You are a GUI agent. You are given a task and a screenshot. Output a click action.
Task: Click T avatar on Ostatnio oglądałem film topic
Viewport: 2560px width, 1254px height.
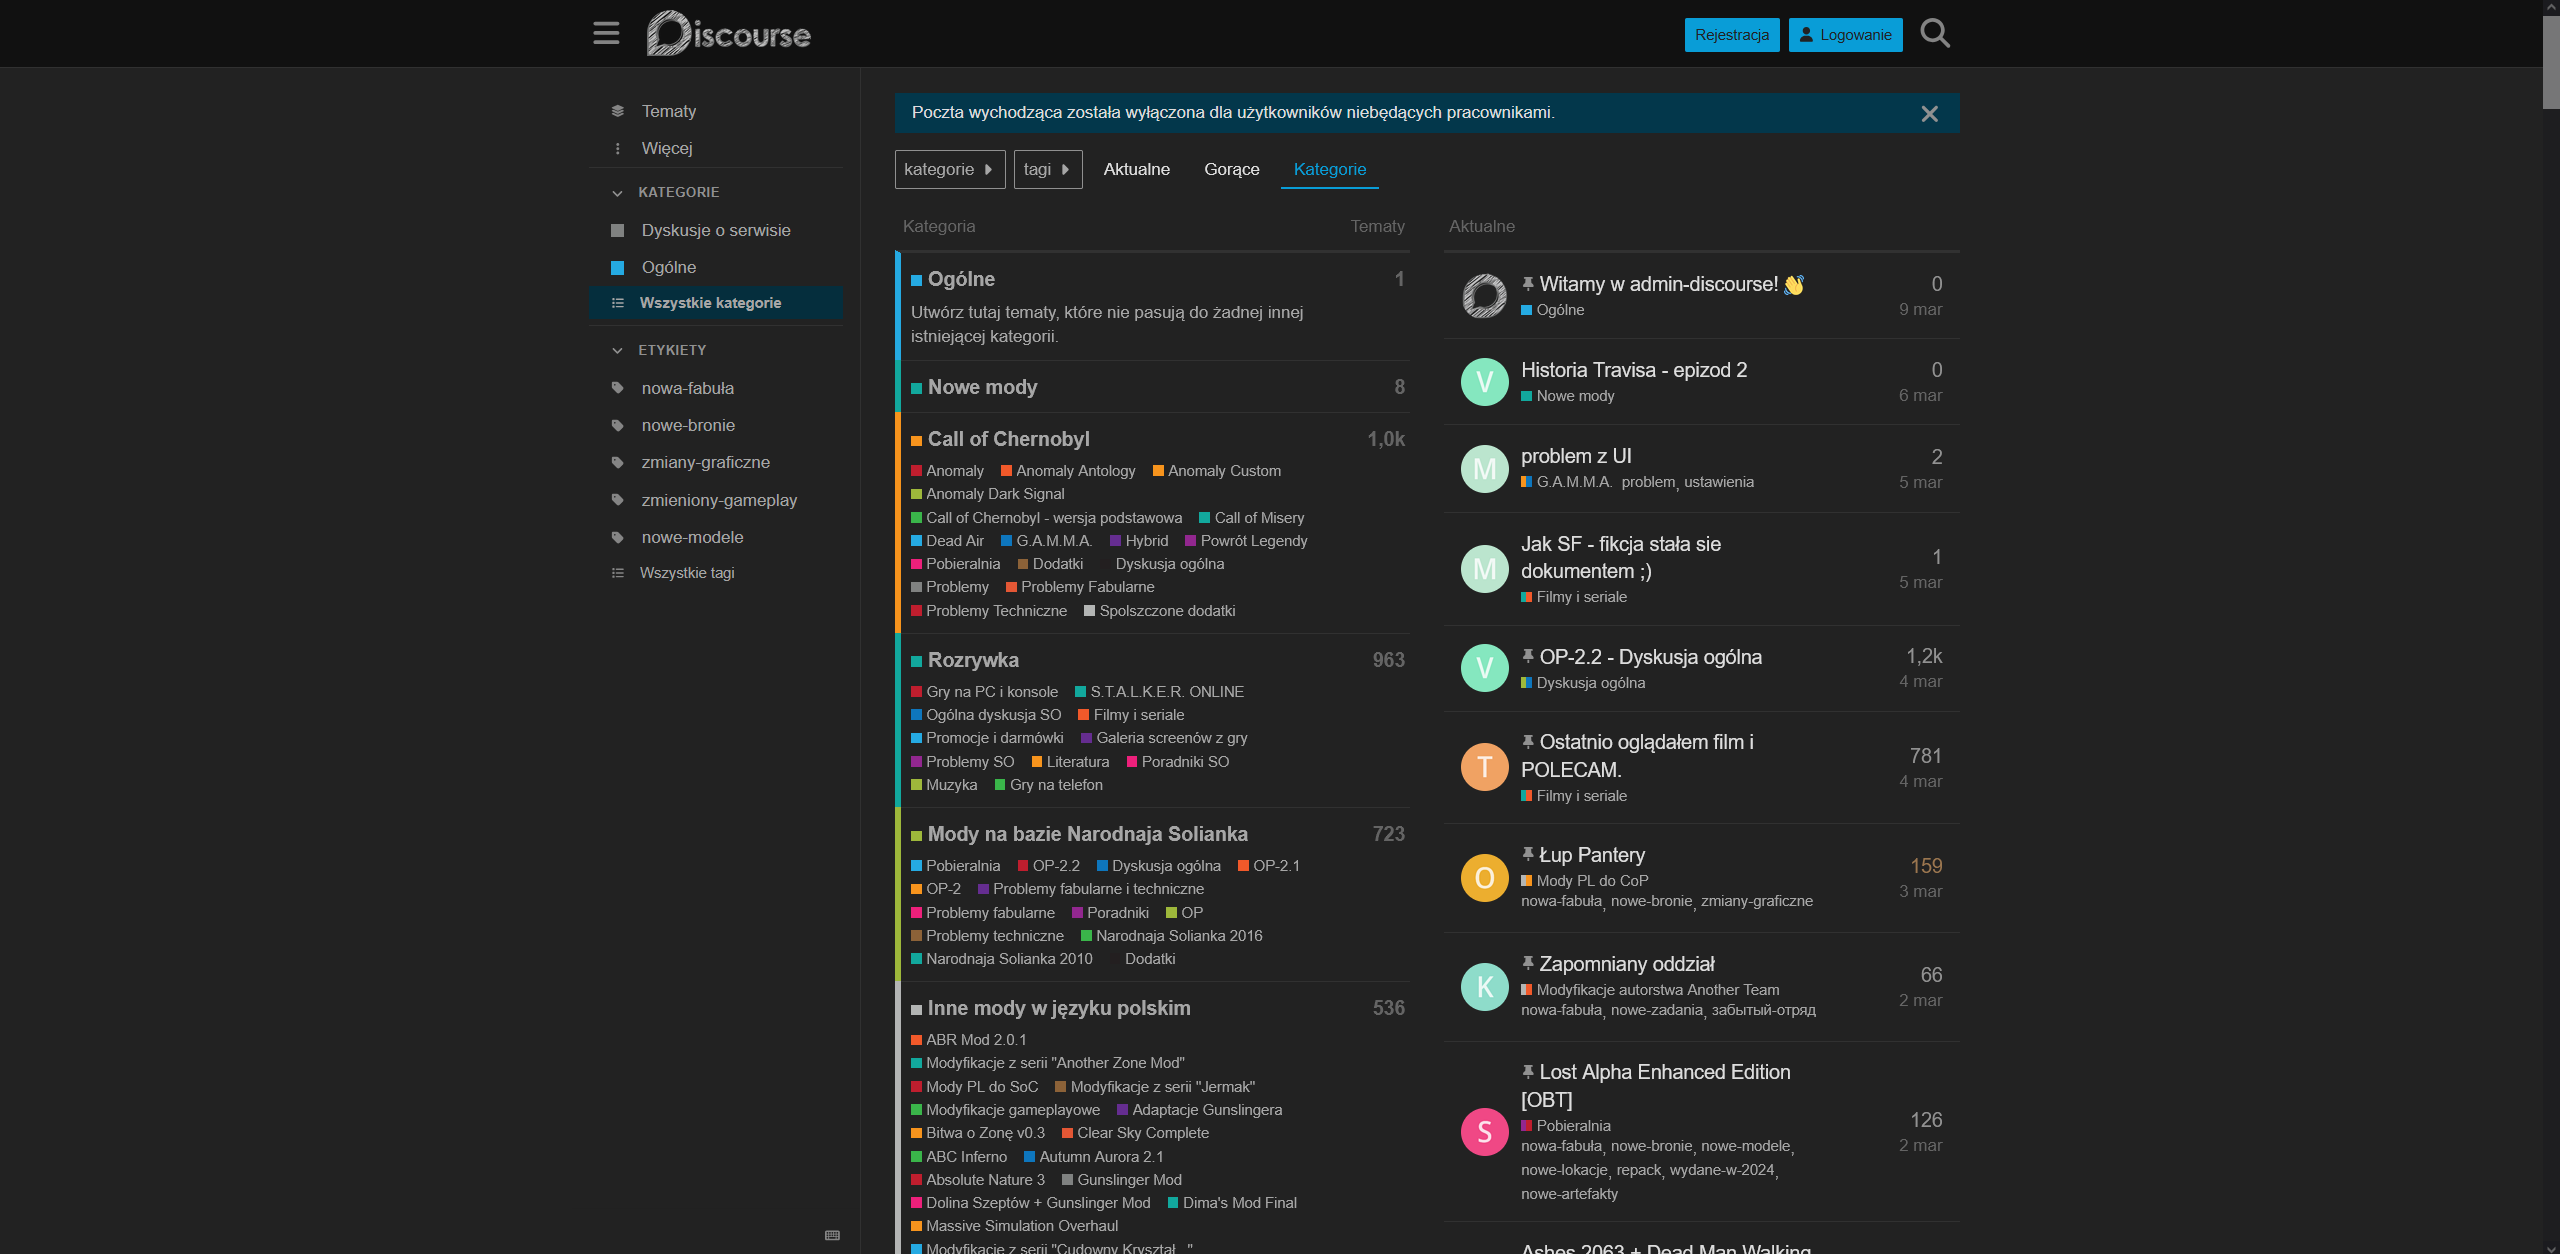1484,767
